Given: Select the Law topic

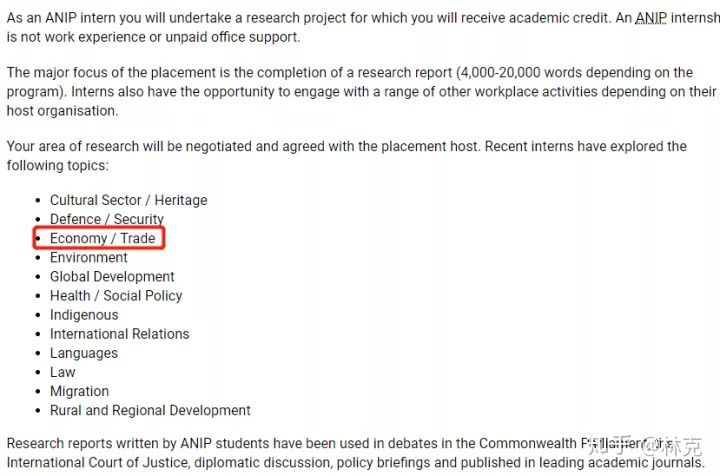Looking at the screenshot, I should pos(62,372).
